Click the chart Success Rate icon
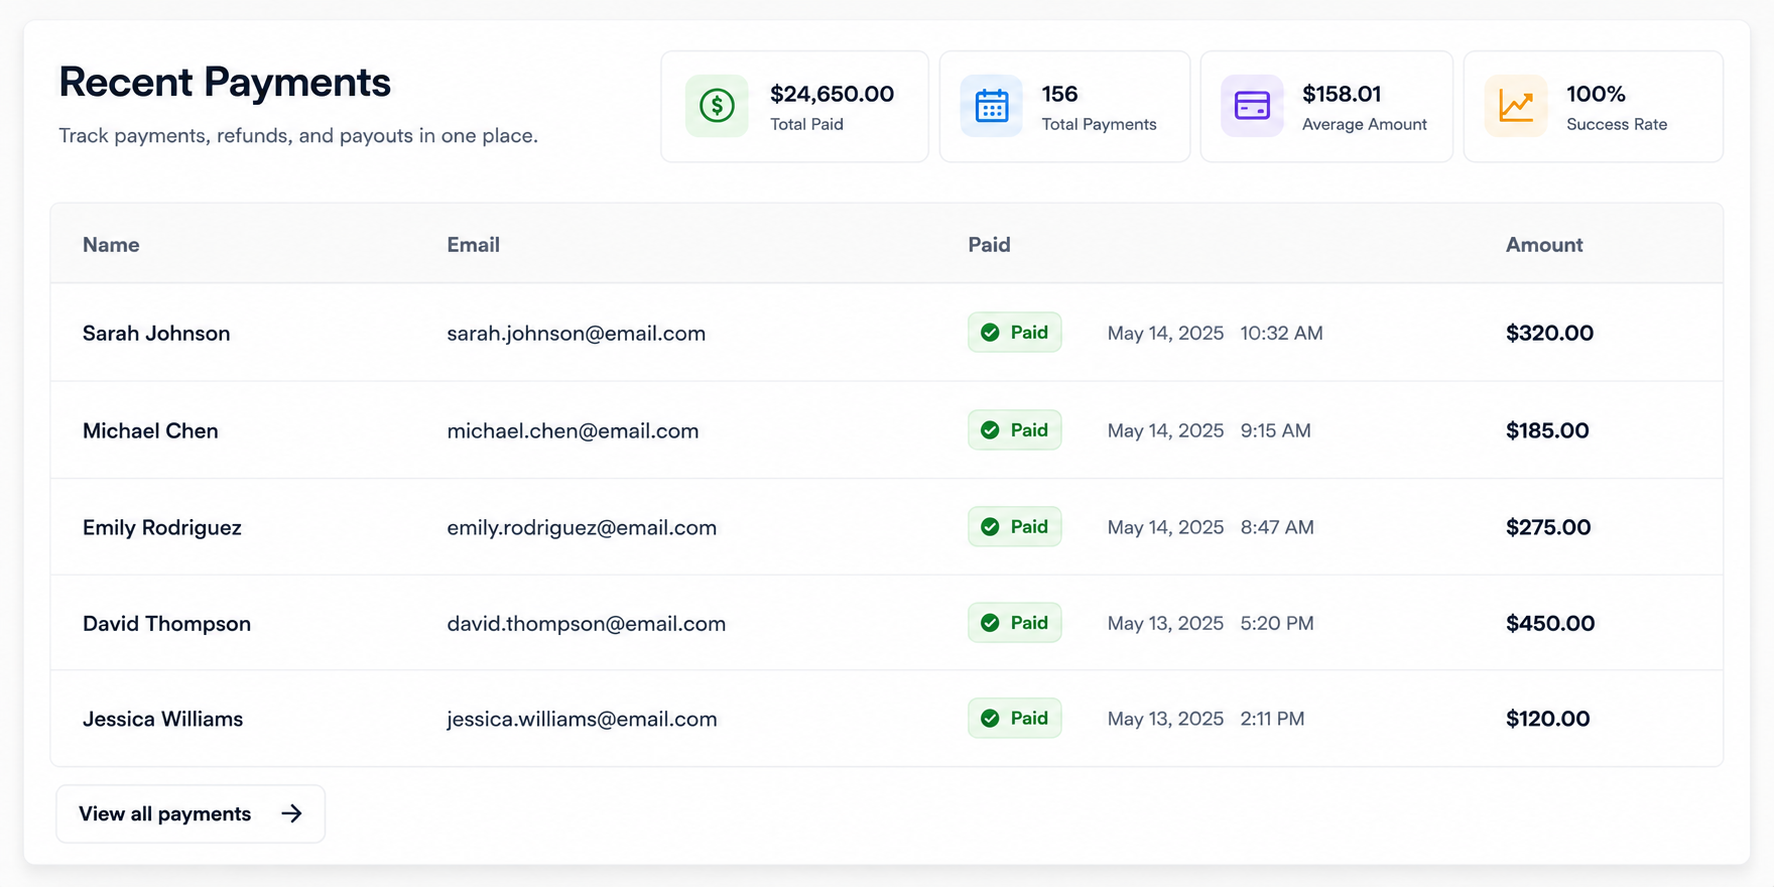The width and height of the screenshot is (1774, 887). click(x=1516, y=106)
